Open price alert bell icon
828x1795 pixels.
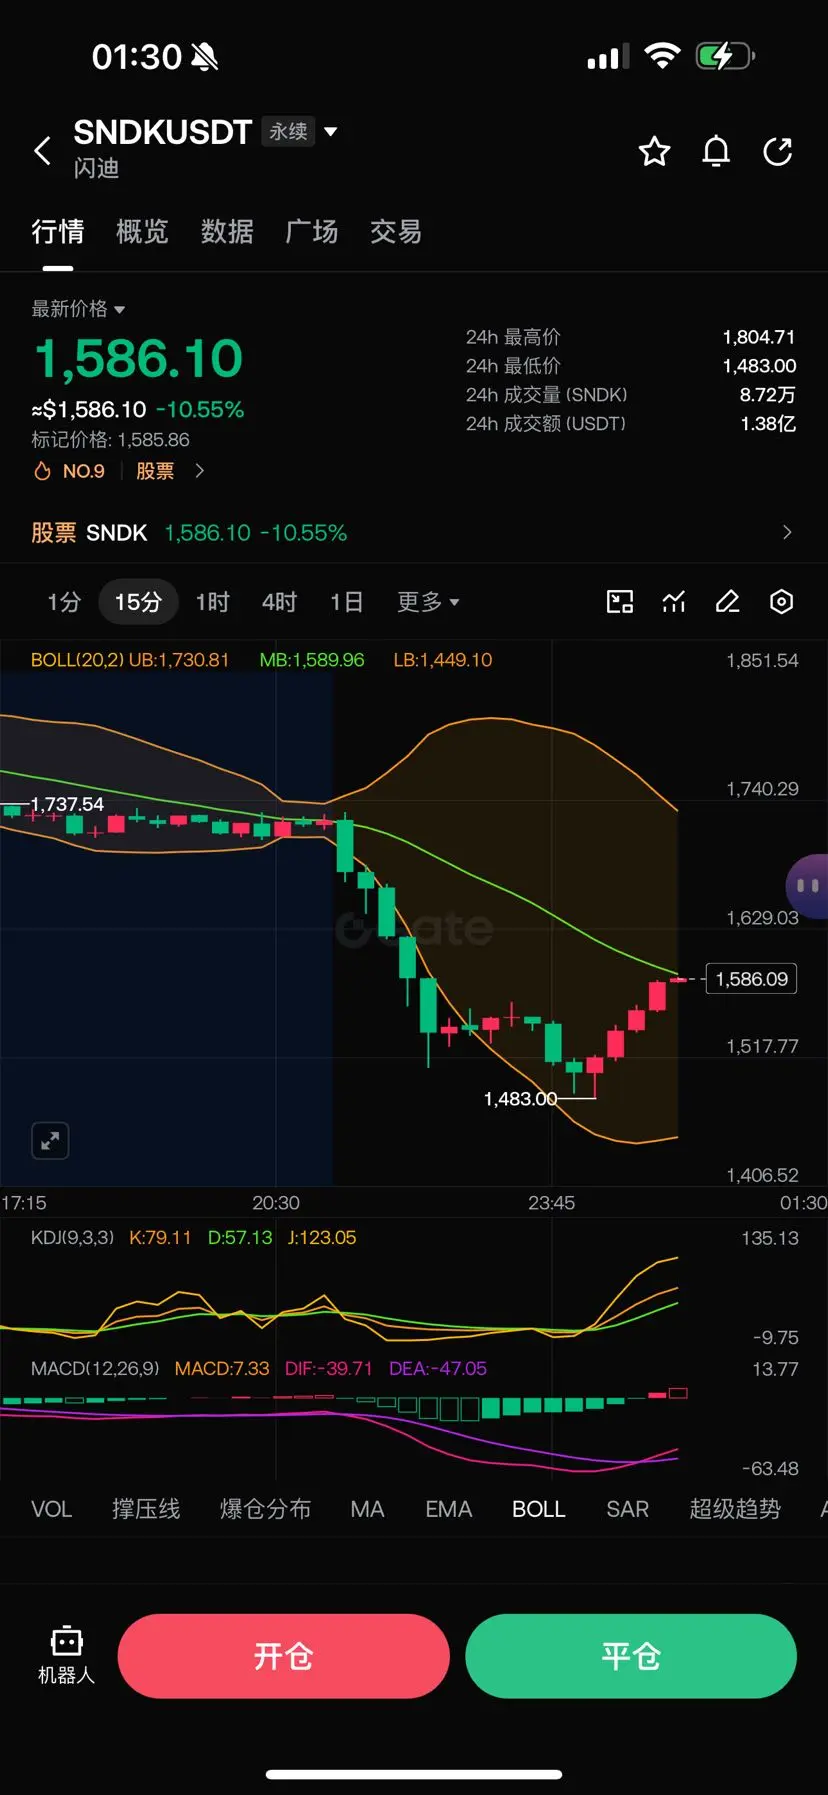click(716, 151)
